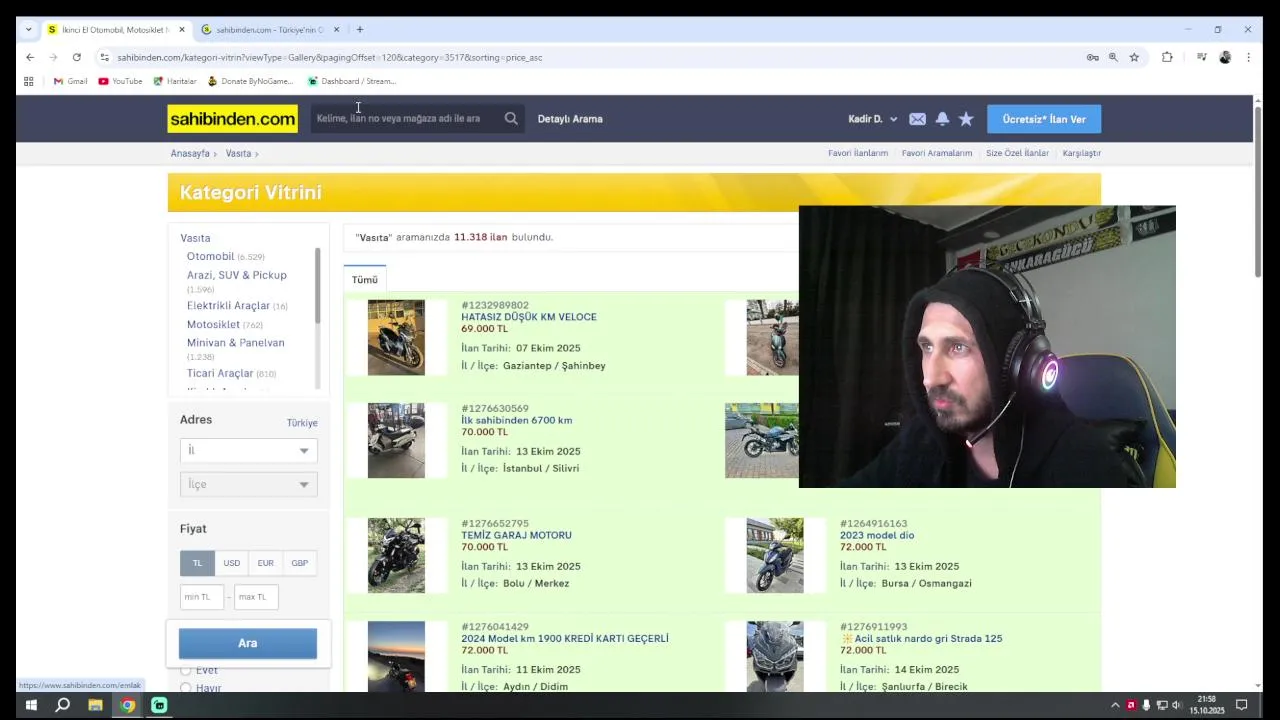Open the Donate ByNoGame bookmark
The width and height of the screenshot is (1280, 720).
pyautogui.click(x=250, y=81)
